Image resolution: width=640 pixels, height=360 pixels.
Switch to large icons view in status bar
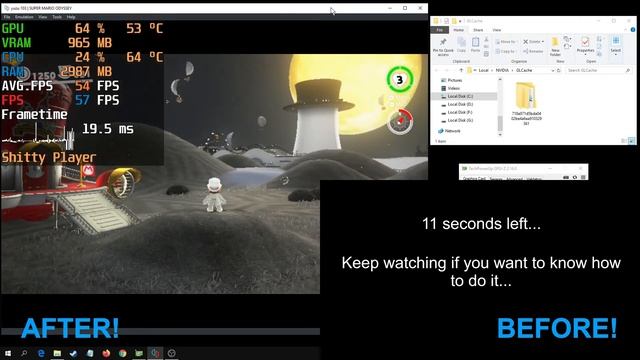coord(631,141)
